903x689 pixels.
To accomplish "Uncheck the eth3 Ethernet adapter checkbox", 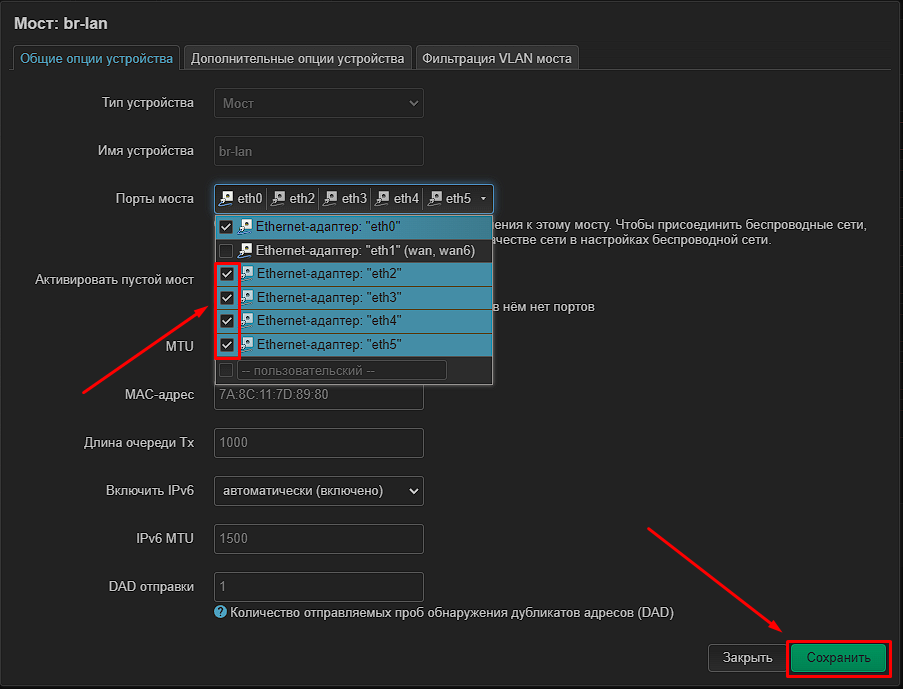I will 227,298.
